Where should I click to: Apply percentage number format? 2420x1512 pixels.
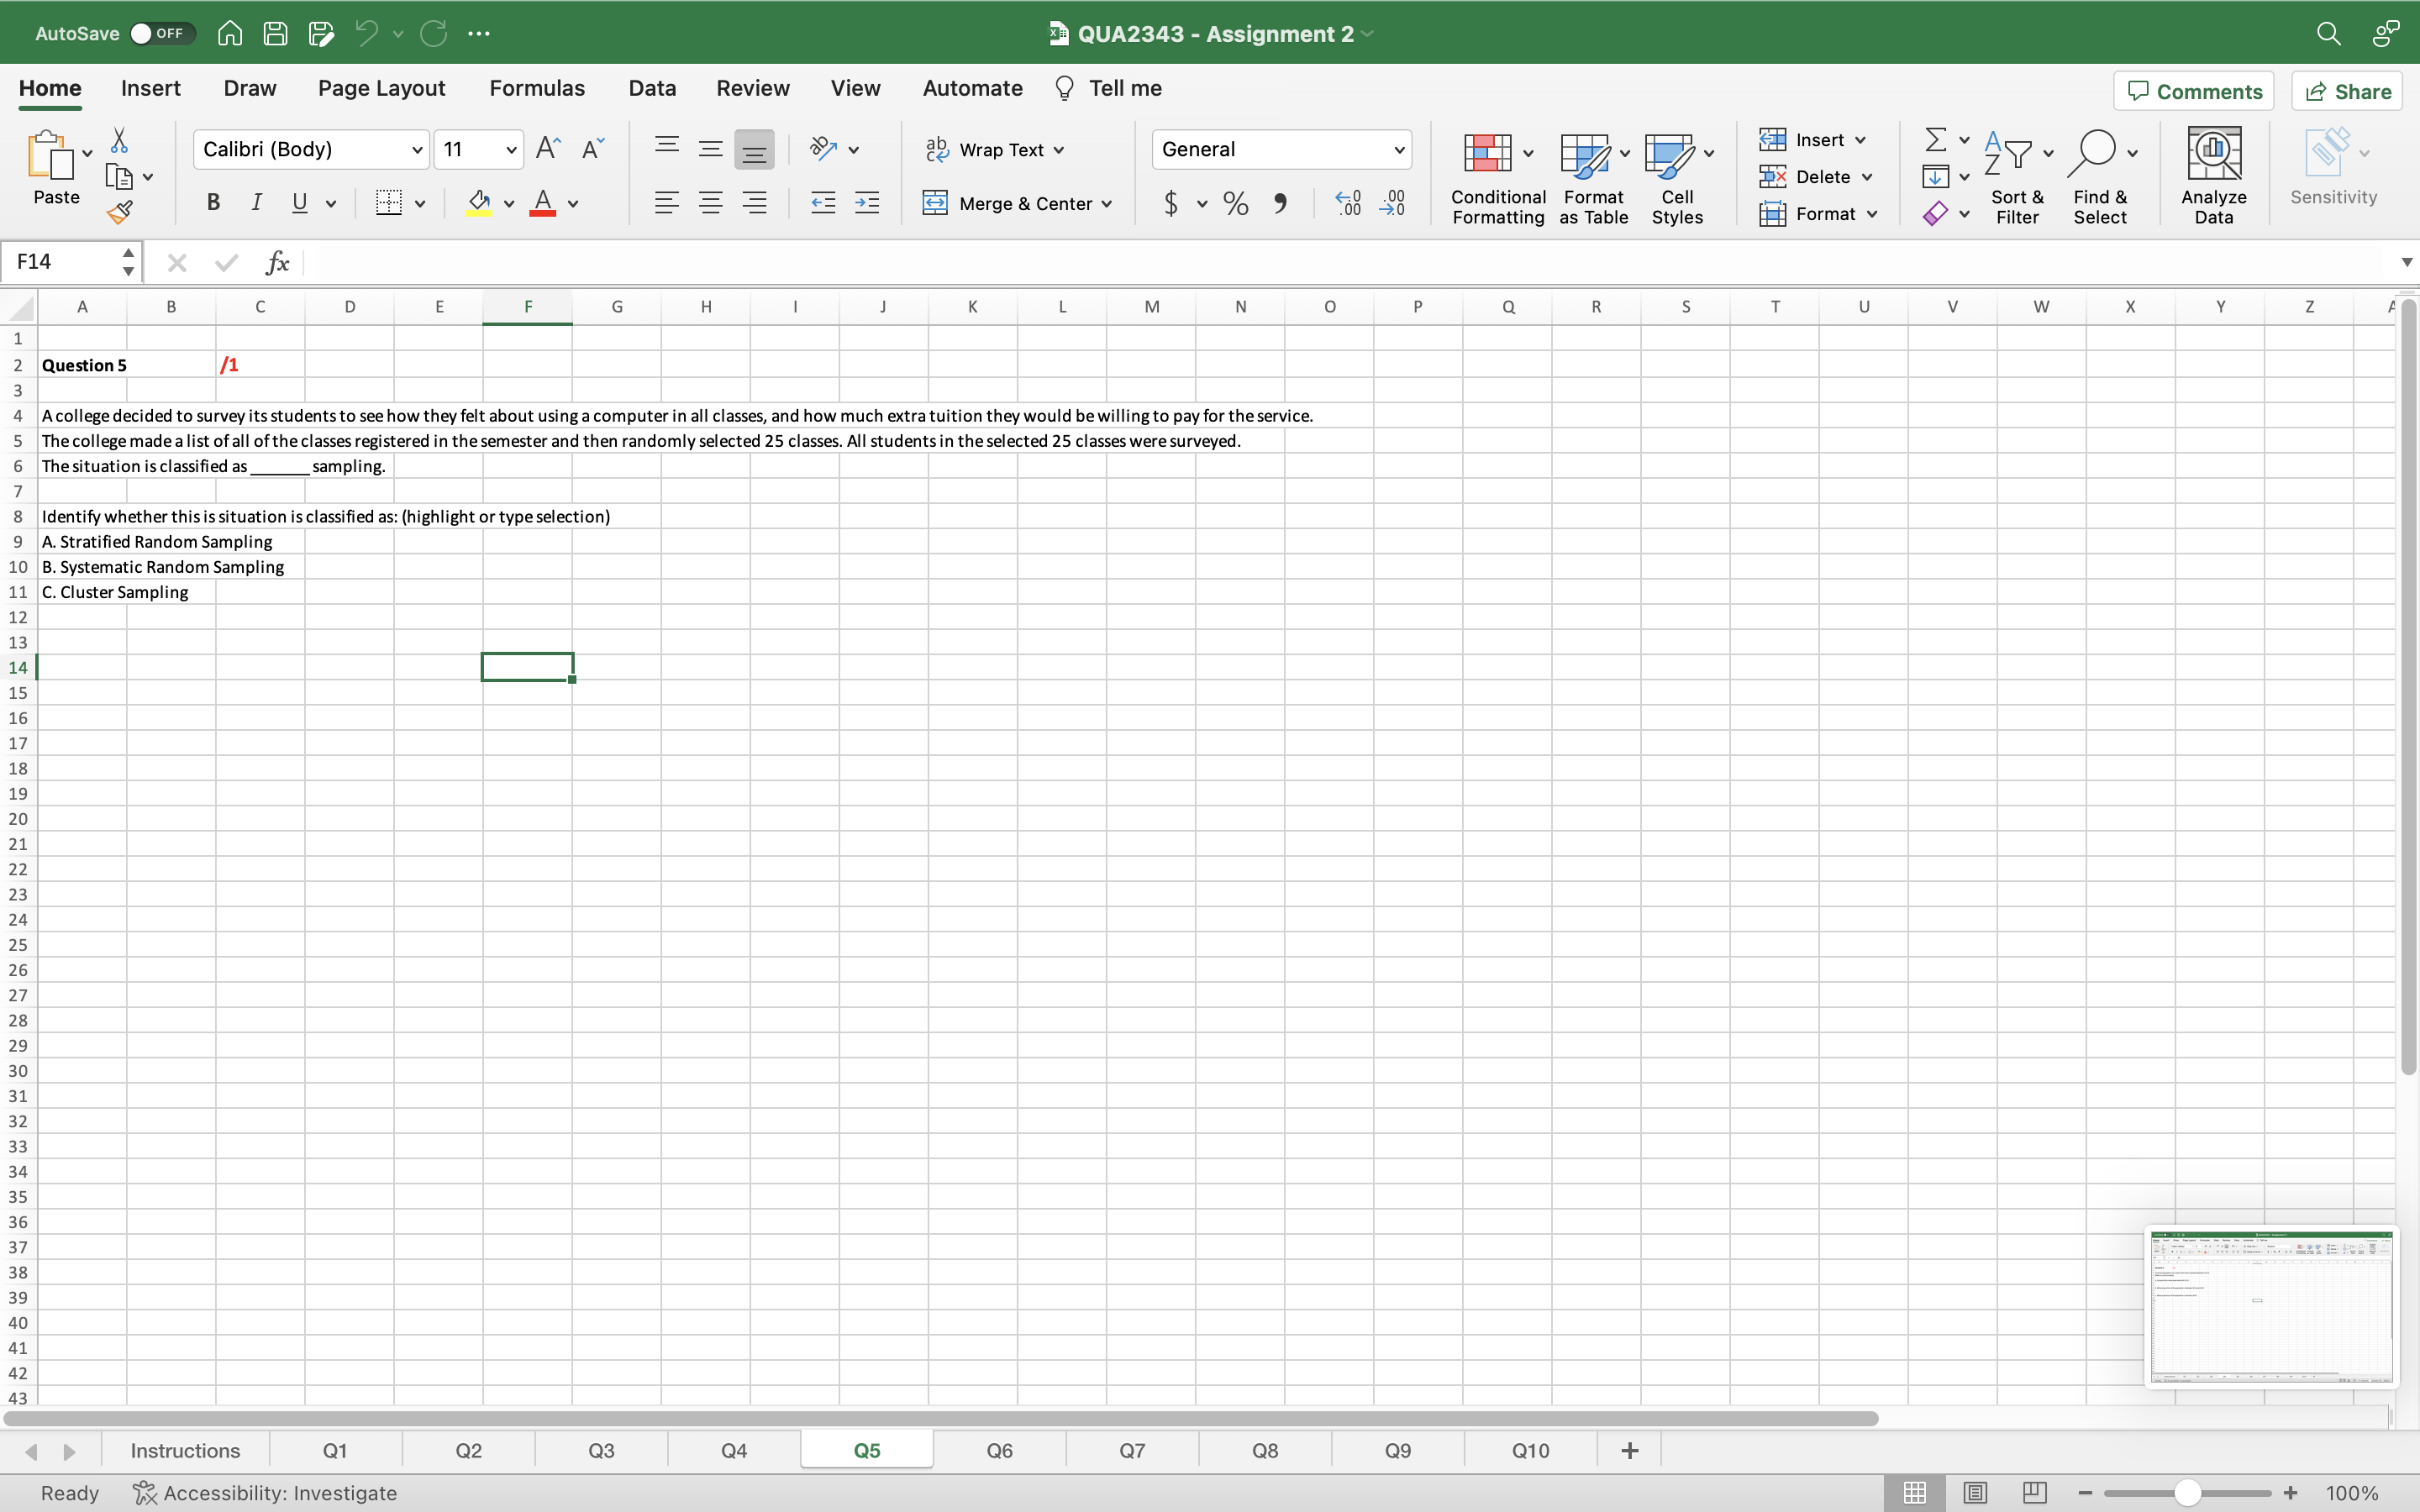(x=1234, y=203)
